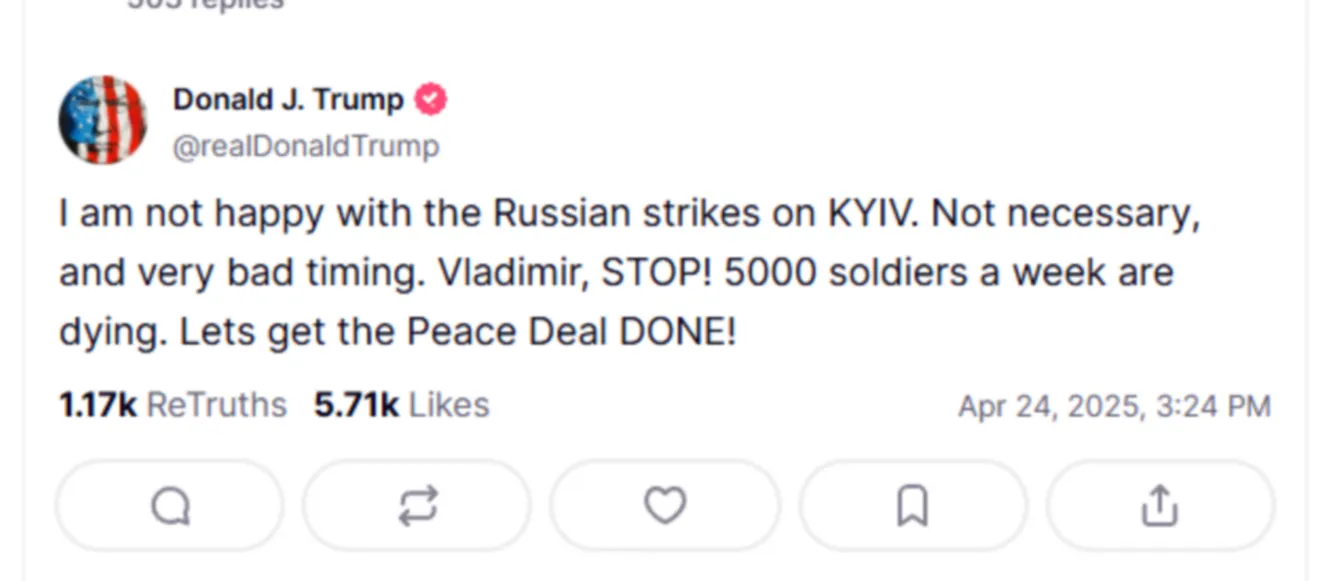Click the word DONE! ending the post

(x=678, y=332)
